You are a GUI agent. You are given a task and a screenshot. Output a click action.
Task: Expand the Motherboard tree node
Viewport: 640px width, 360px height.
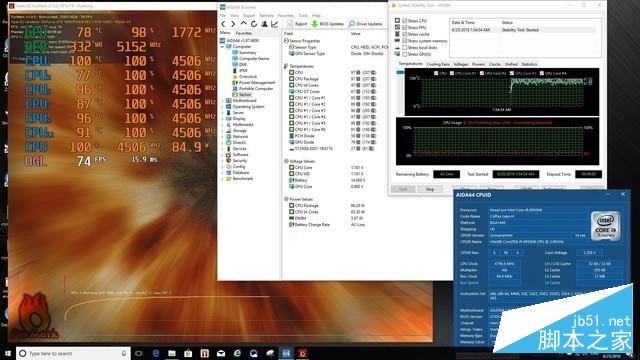tap(222, 100)
